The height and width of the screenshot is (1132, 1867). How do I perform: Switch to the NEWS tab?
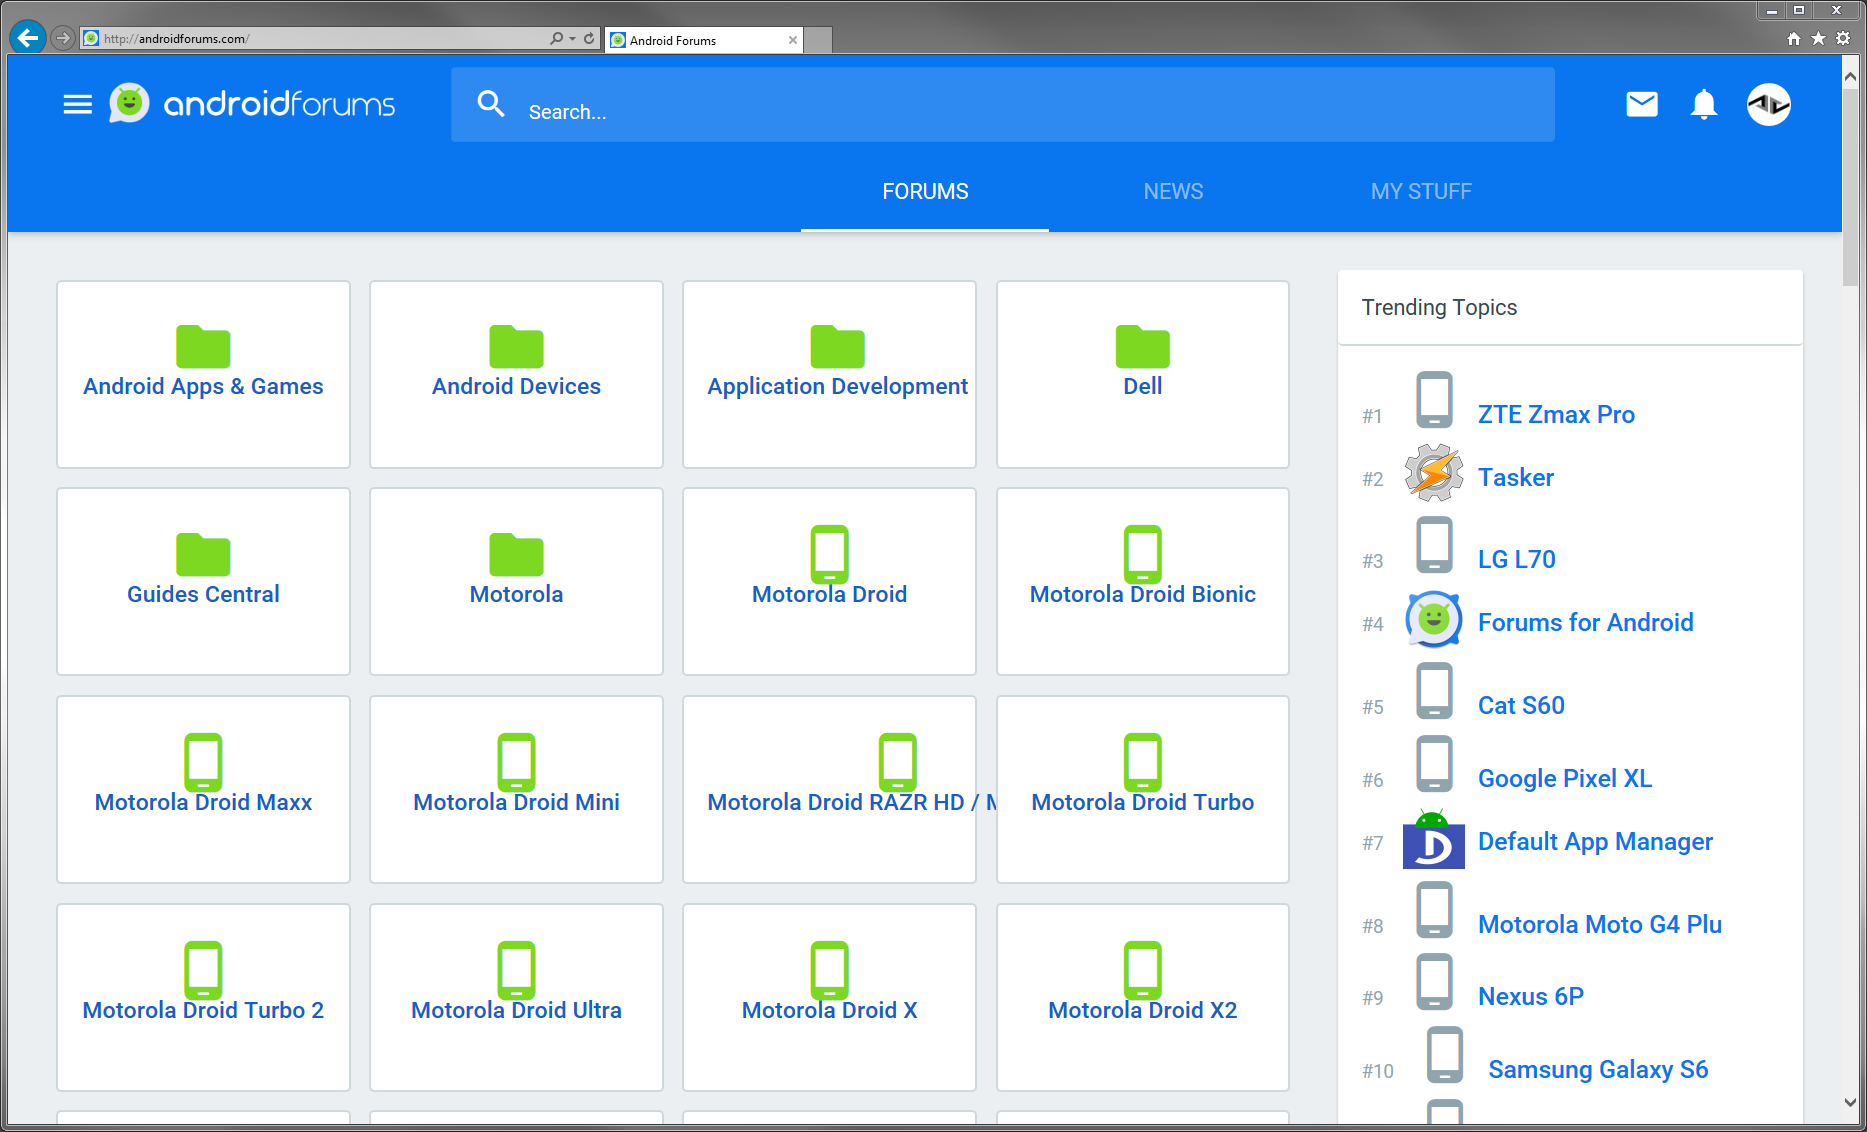1173,191
